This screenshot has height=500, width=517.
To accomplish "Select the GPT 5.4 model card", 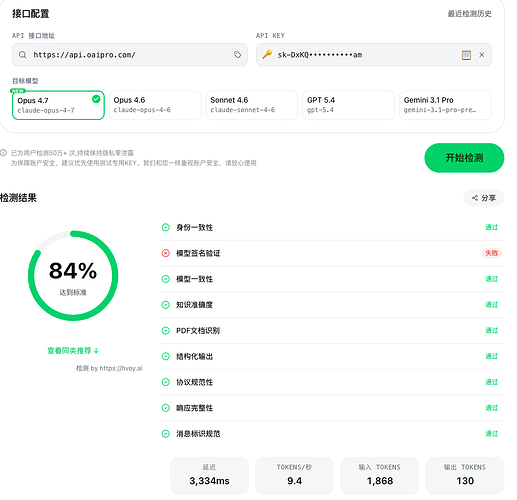I will click(348, 105).
